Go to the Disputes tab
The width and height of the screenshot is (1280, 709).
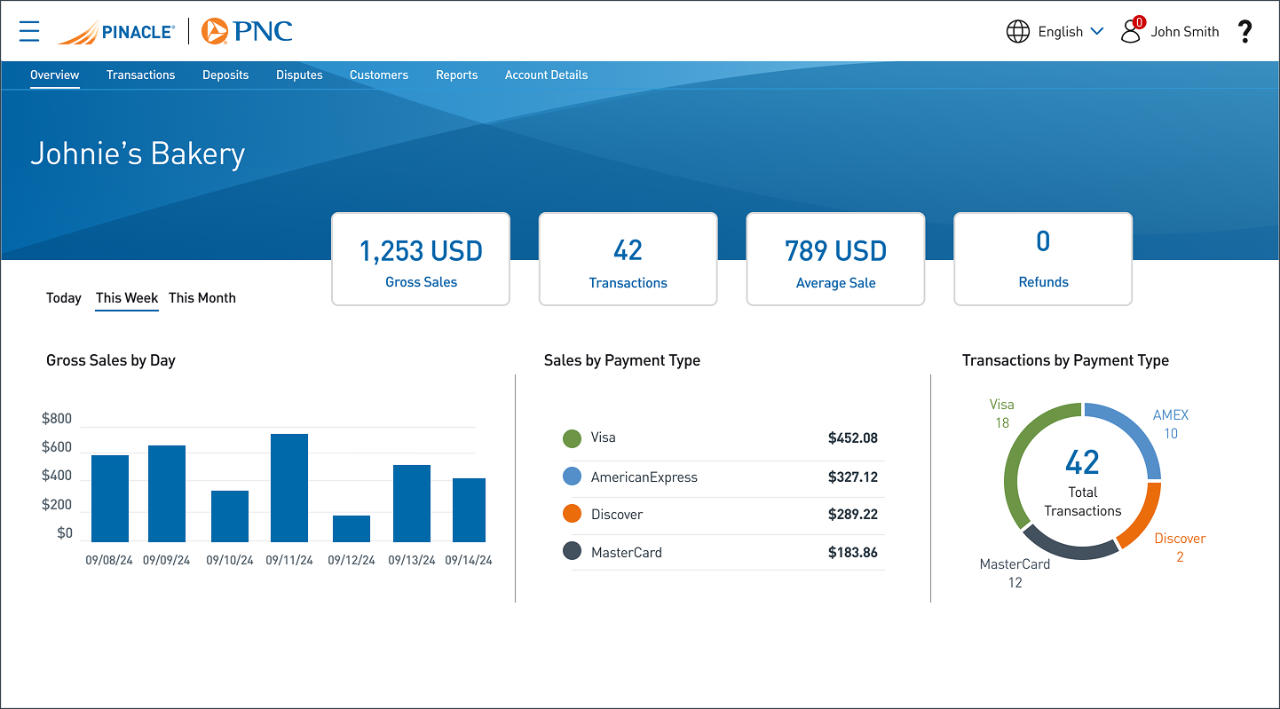pos(299,75)
